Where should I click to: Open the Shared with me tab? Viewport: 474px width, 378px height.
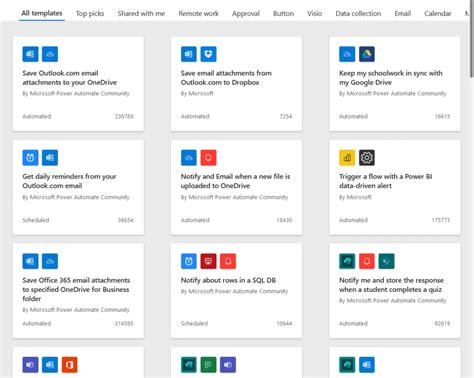point(141,14)
